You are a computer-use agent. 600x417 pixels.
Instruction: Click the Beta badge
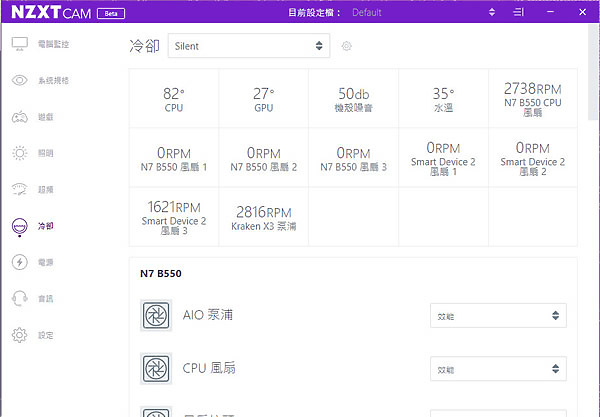point(111,14)
